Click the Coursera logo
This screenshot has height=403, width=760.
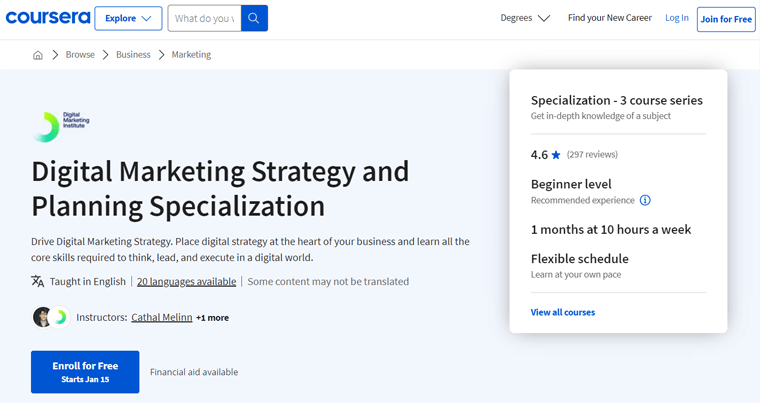[48, 18]
